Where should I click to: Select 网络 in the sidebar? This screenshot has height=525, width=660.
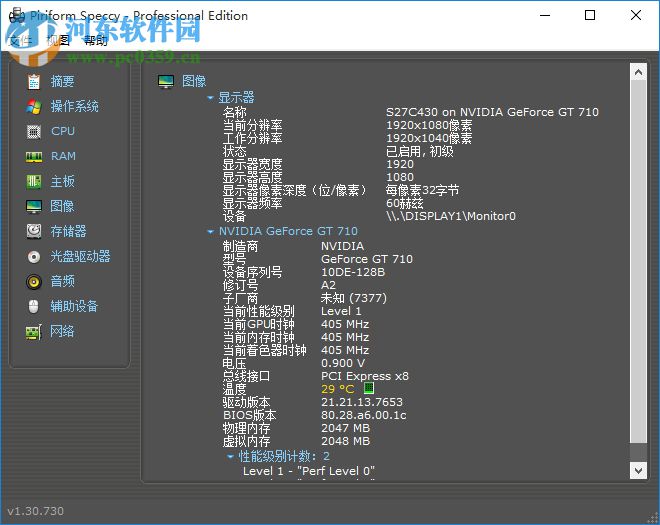[62, 331]
